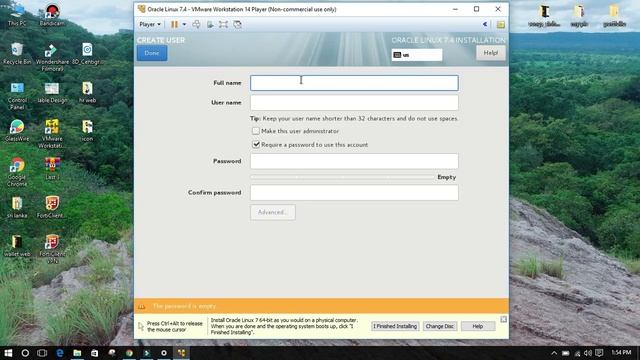Image resolution: width=640 pixels, height=360 pixels.
Task: Select GlassWire desktop icon
Action: pyautogui.click(x=17, y=131)
